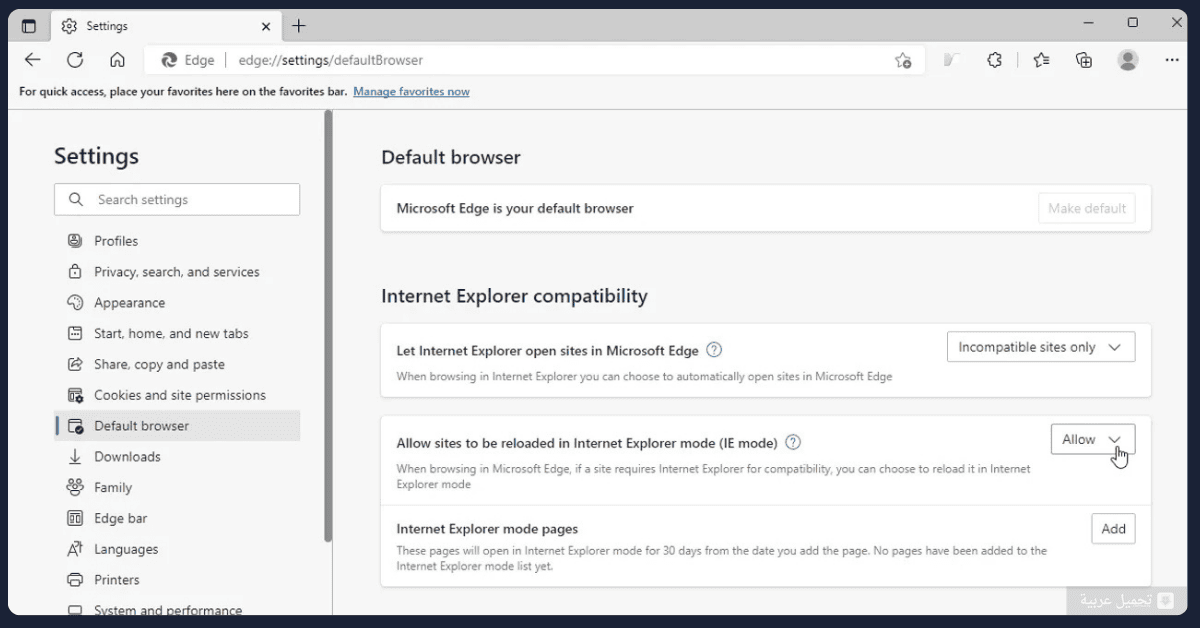Click the settings sidebar scrollbar

[x=327, y=325]
